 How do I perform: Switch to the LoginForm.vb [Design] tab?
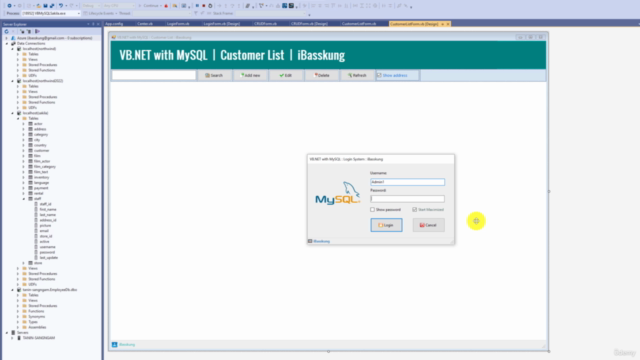click(x=222, y=24)
